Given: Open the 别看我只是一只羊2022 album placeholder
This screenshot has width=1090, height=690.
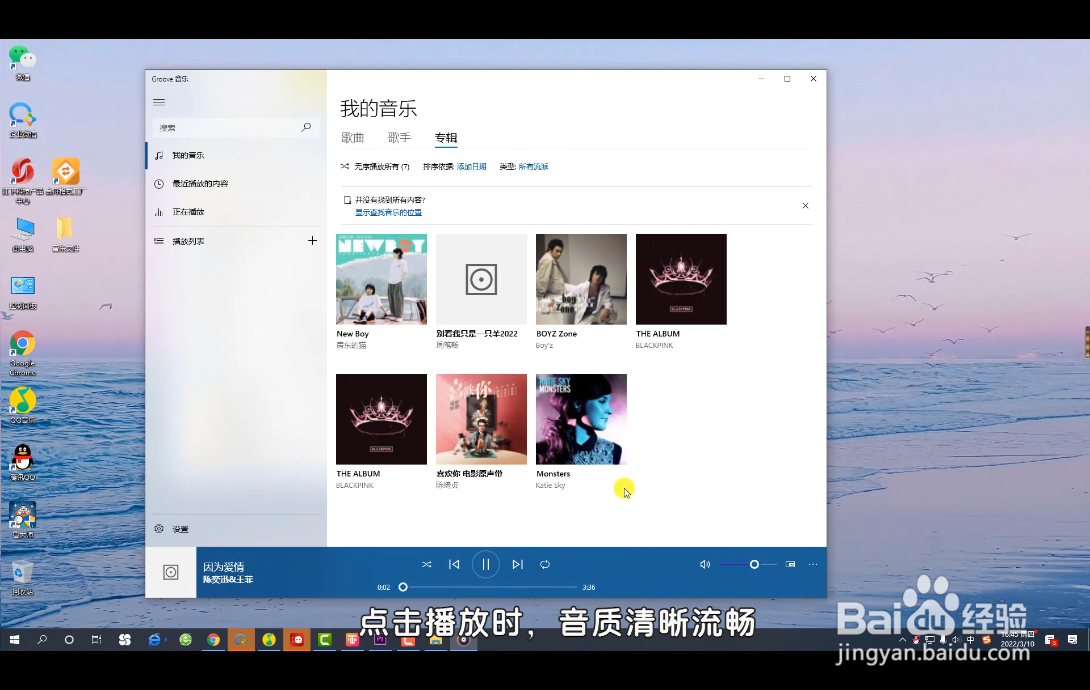Looking at the screenshot, I should click(481, 279).
